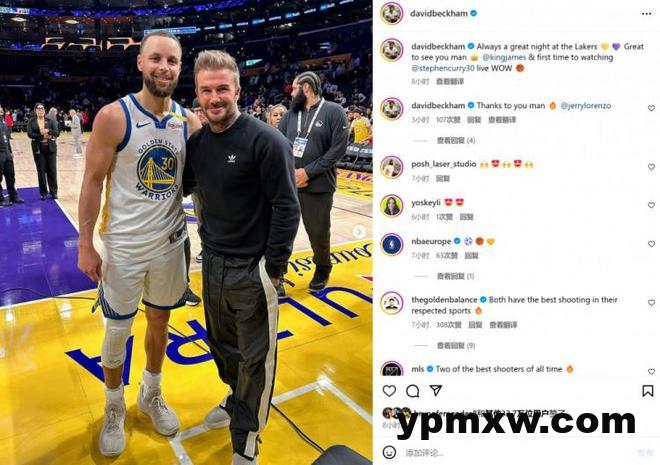Reply to yoskeyli's comment

point(466,217)
